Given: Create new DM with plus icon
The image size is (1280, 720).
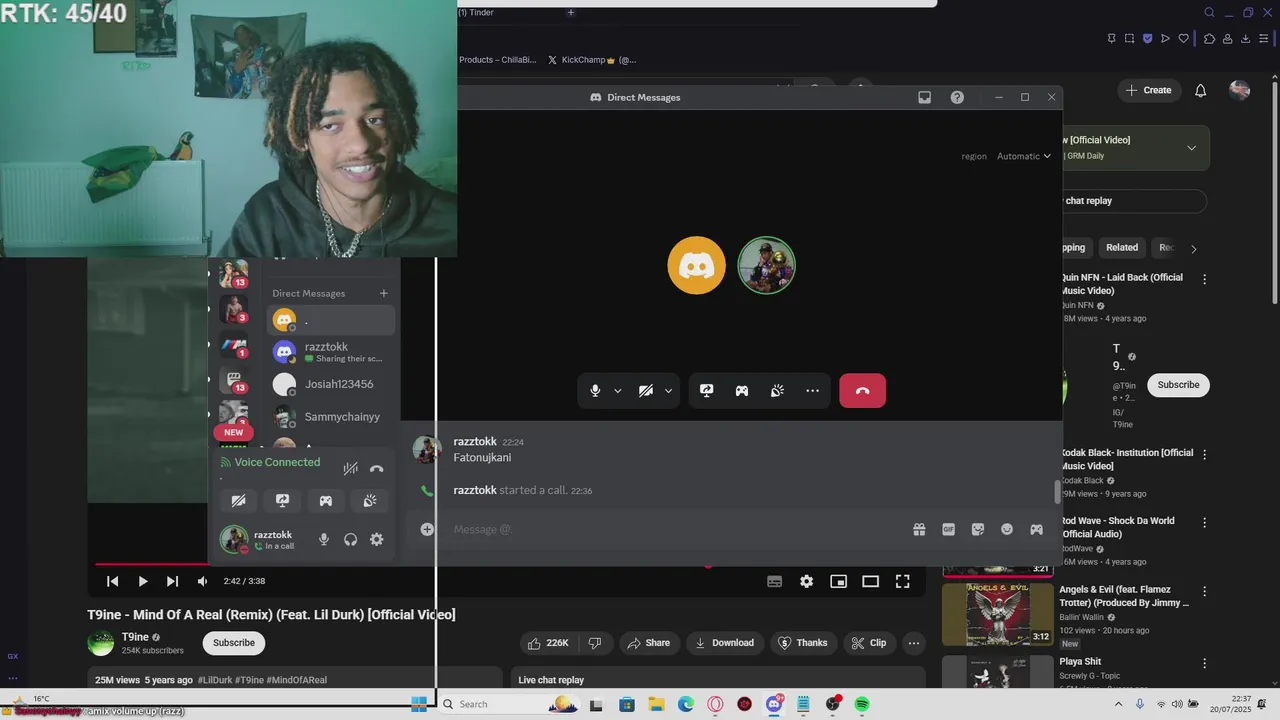Looking at the screenshot, I should click(383, 293).
